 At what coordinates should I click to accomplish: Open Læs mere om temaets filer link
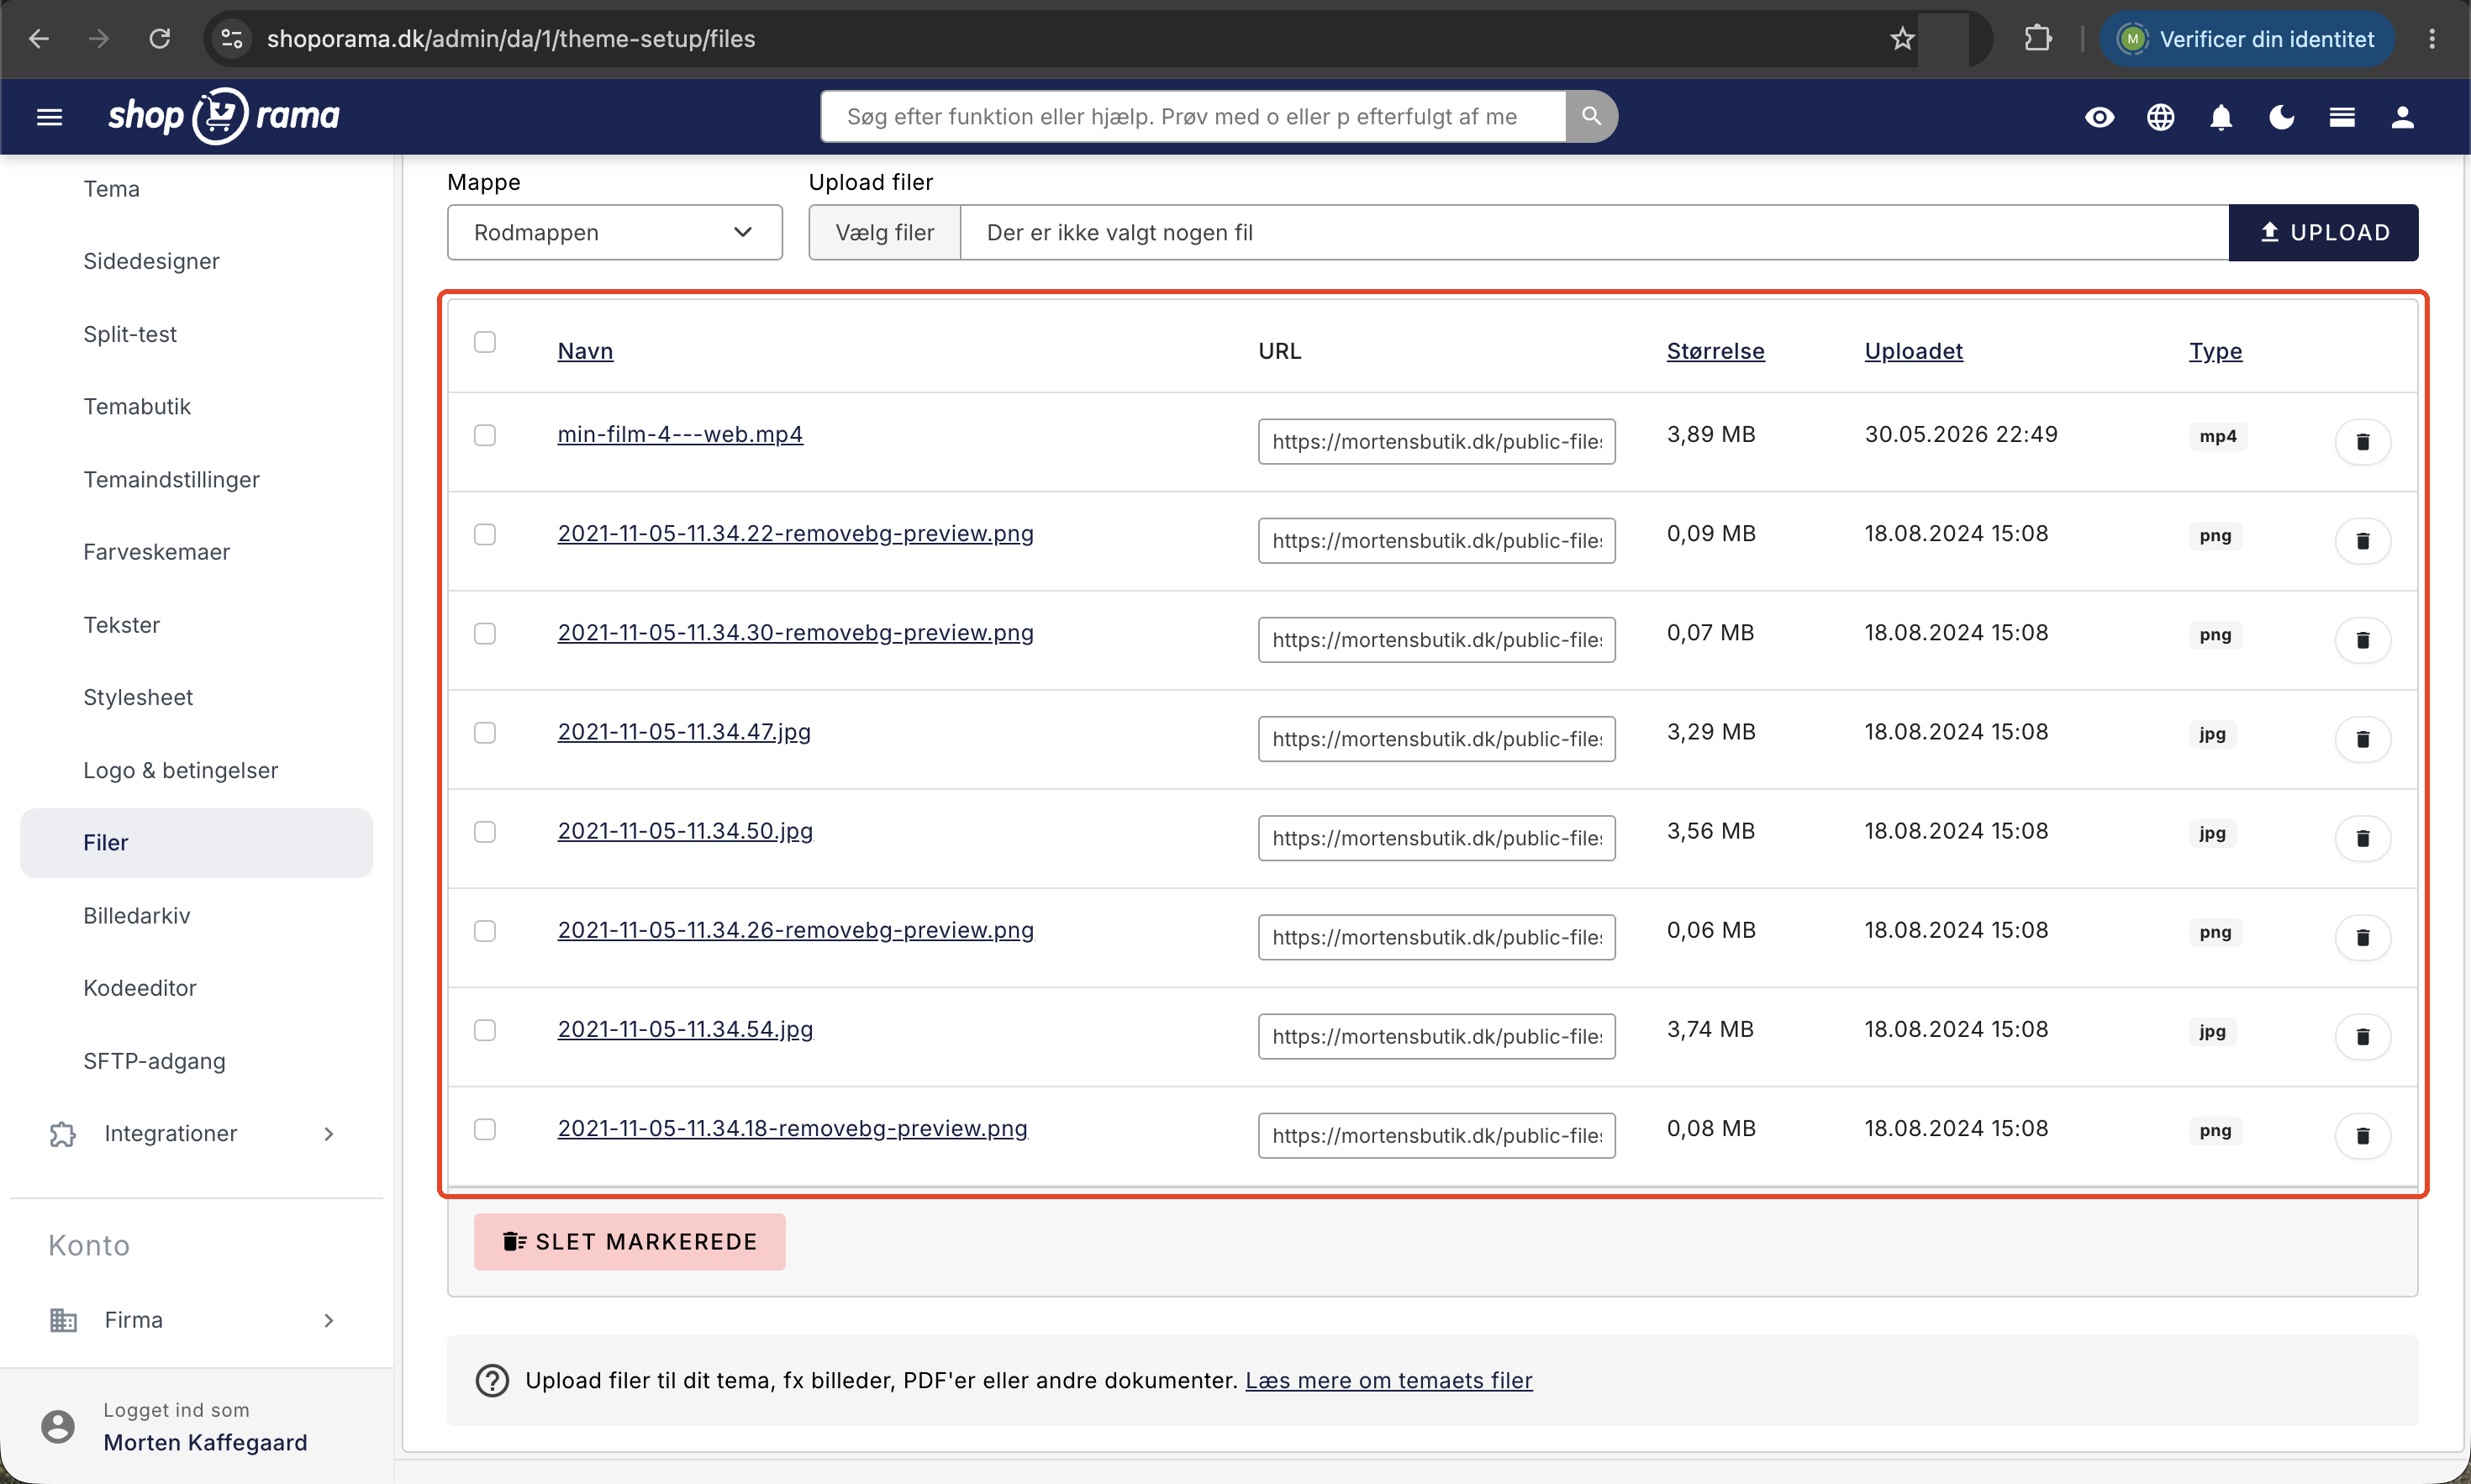[1388, 1380]
